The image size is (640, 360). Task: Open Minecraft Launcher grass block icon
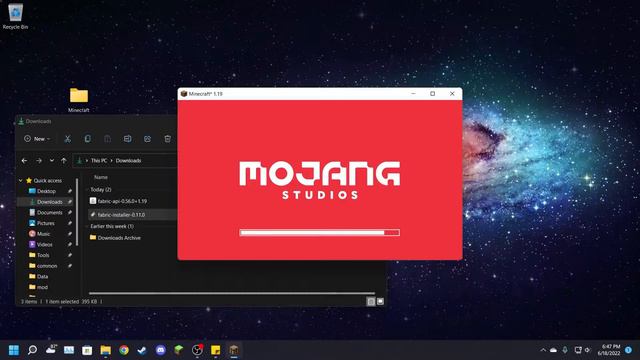(179, 350)
